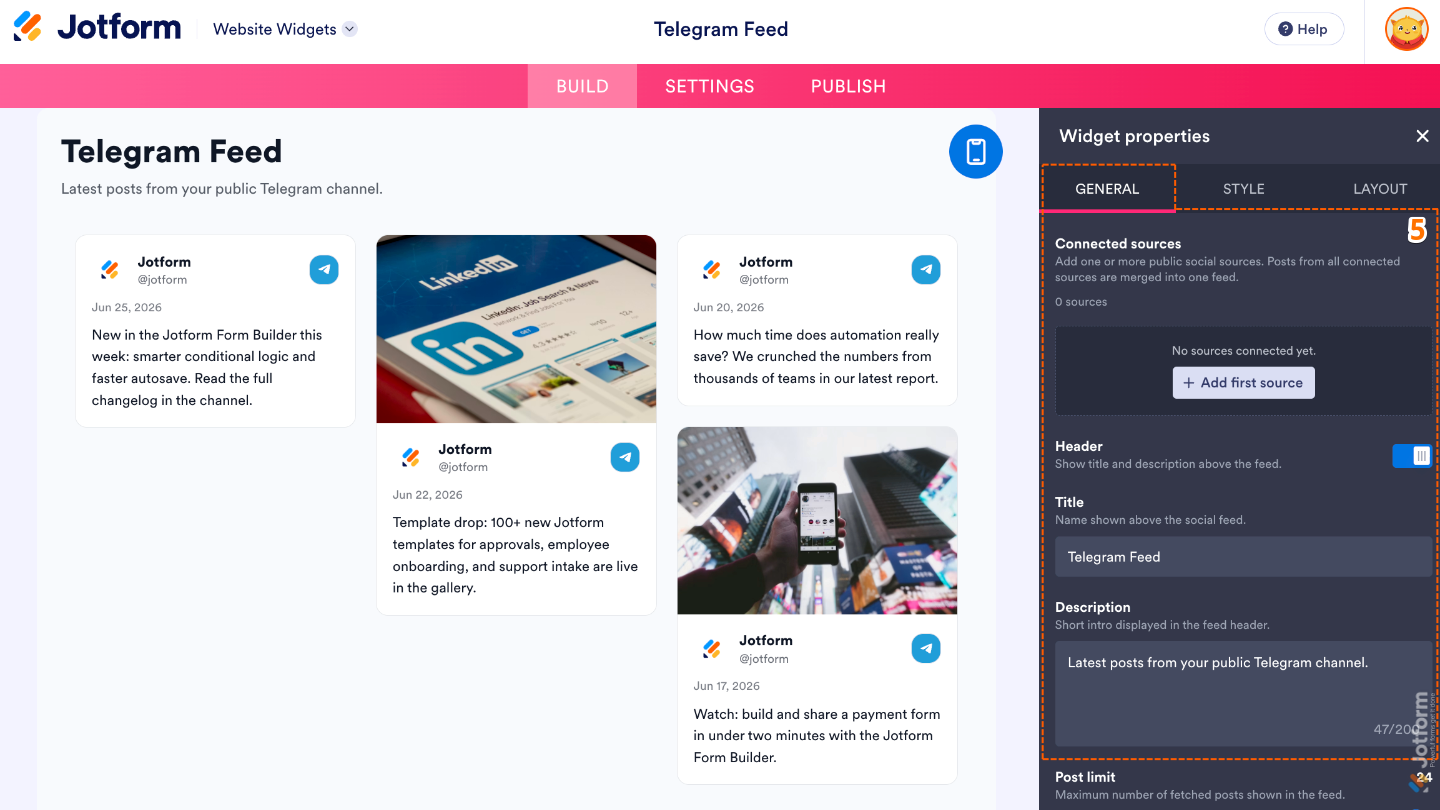1440x810 pixels.
Task: Click the Help button
Action: pyautogui.click(x=1304, y=29)
